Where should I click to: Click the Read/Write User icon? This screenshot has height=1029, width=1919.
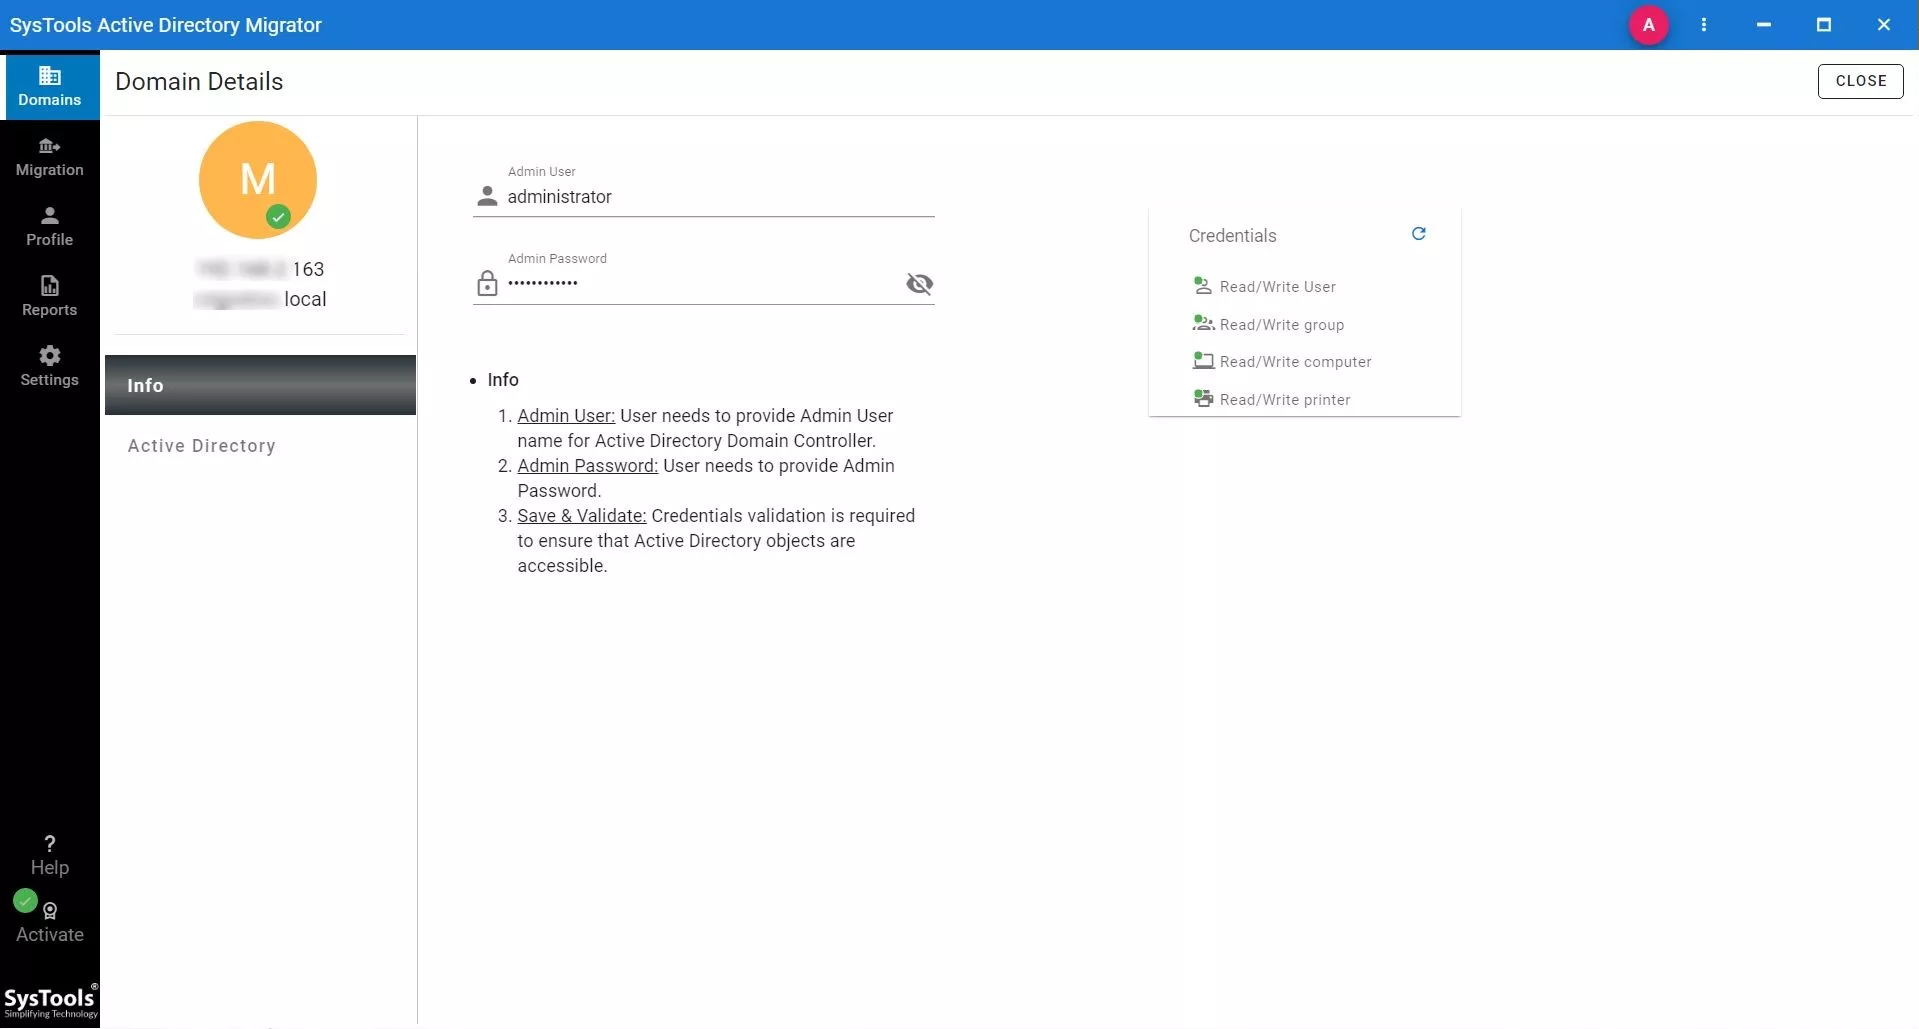pos(1203,286)
